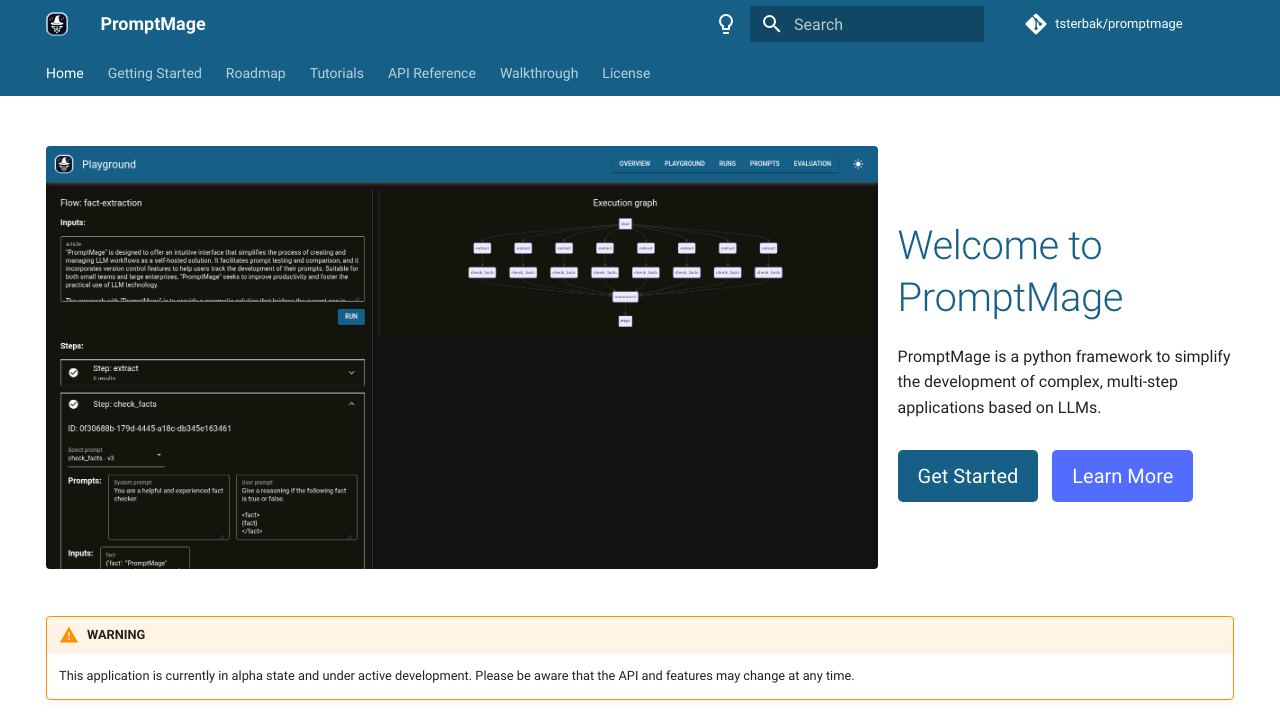Open the Playground screenshot image
Screen dimensions: 1280x720
click(x=462, y=357)
